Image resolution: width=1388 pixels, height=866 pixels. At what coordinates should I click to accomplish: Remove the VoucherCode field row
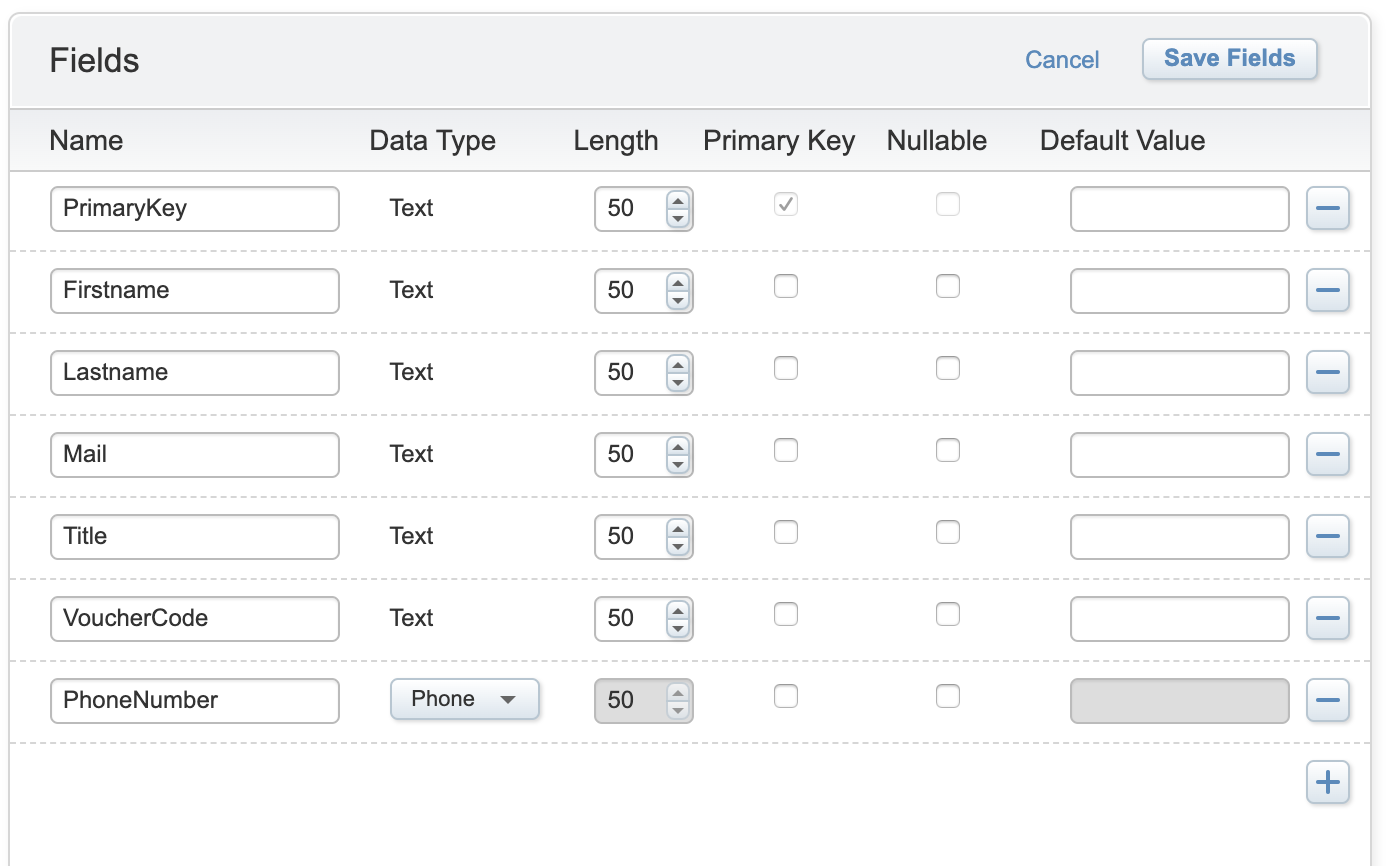(x=1328, y=619)
